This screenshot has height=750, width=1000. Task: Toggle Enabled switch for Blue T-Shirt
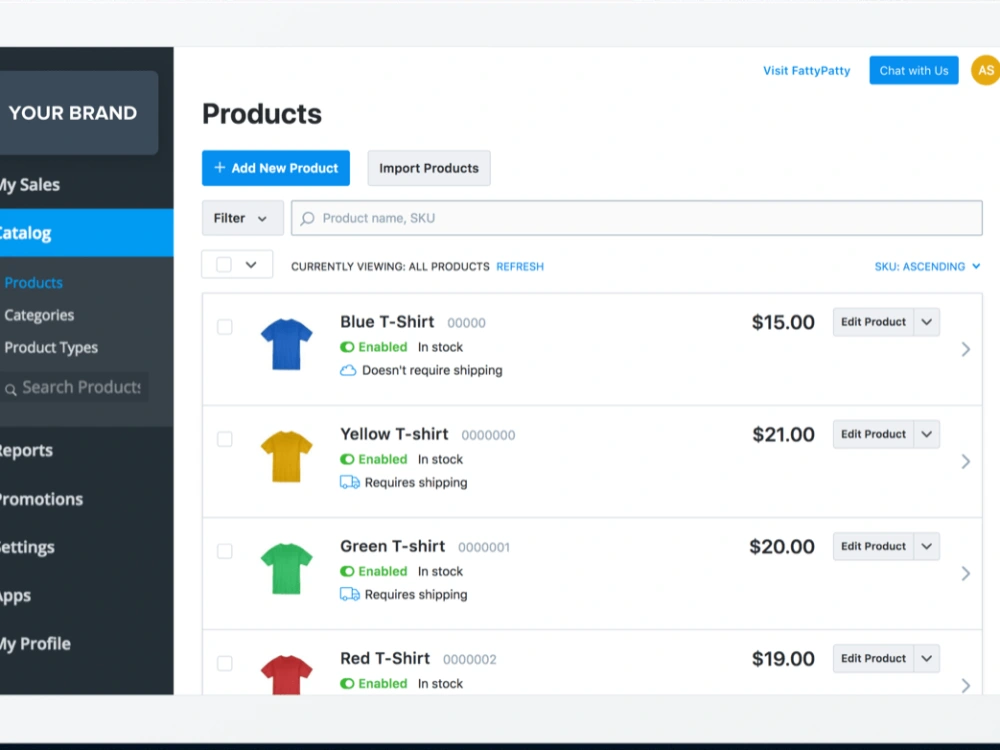[x=347, y=347]
